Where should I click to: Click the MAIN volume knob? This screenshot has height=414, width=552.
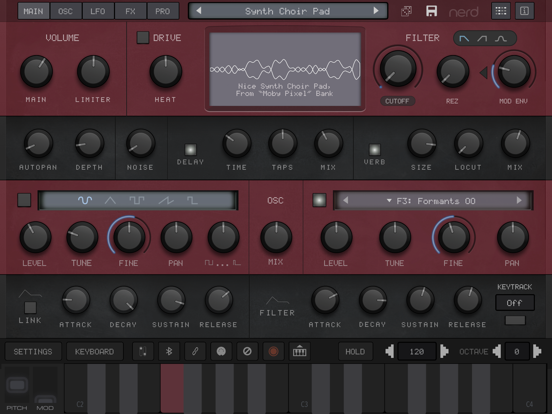pyautogui.click(x=36, y=71)
